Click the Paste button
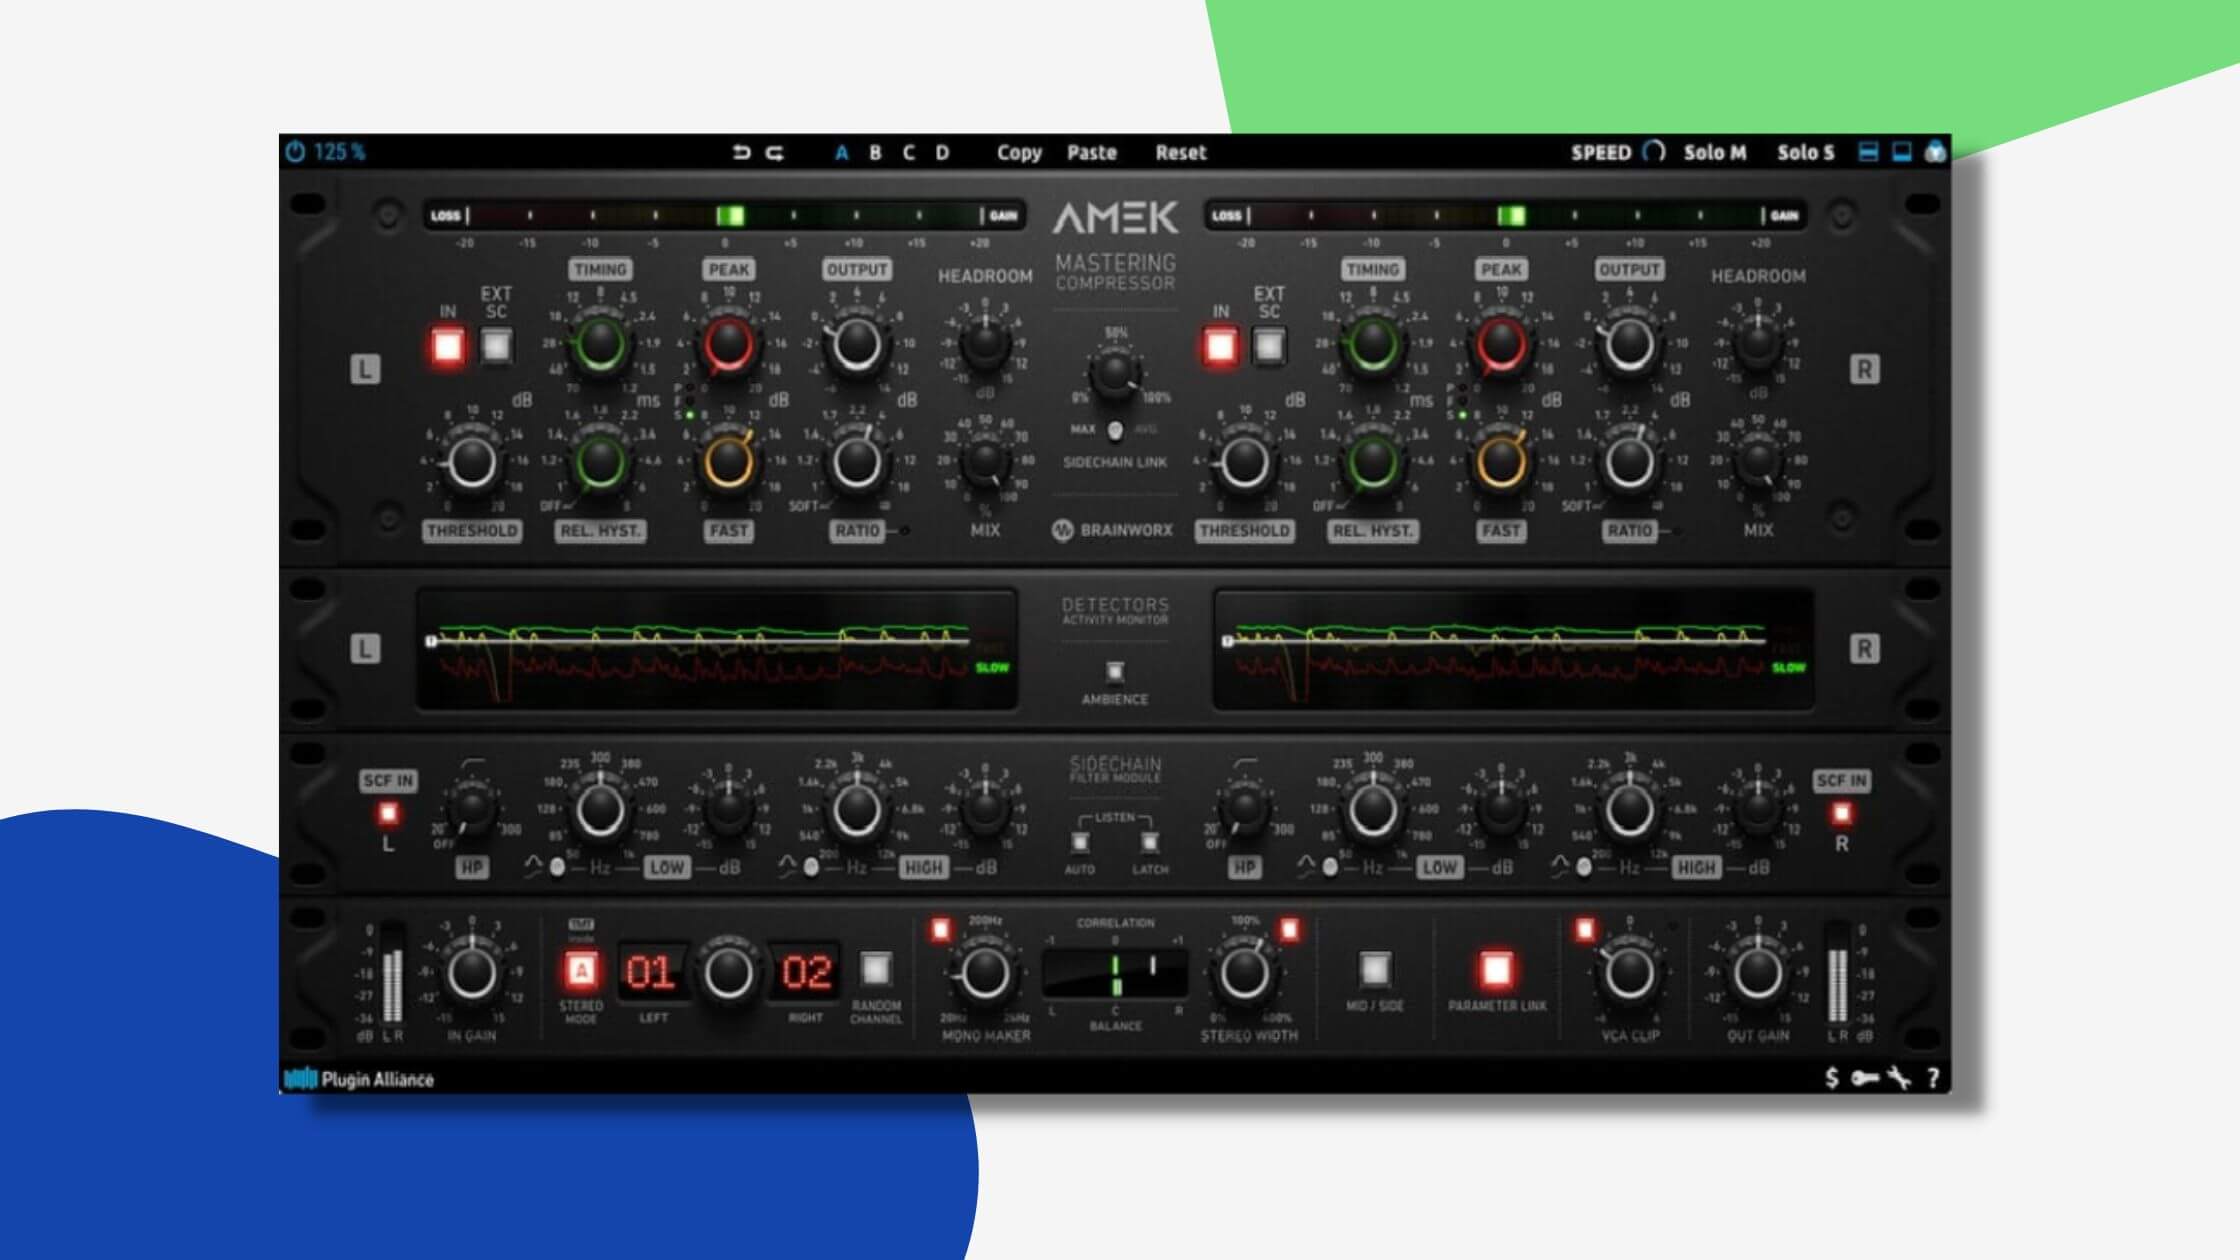This screenshot has width=2240, height=1260. point(1091,153)
